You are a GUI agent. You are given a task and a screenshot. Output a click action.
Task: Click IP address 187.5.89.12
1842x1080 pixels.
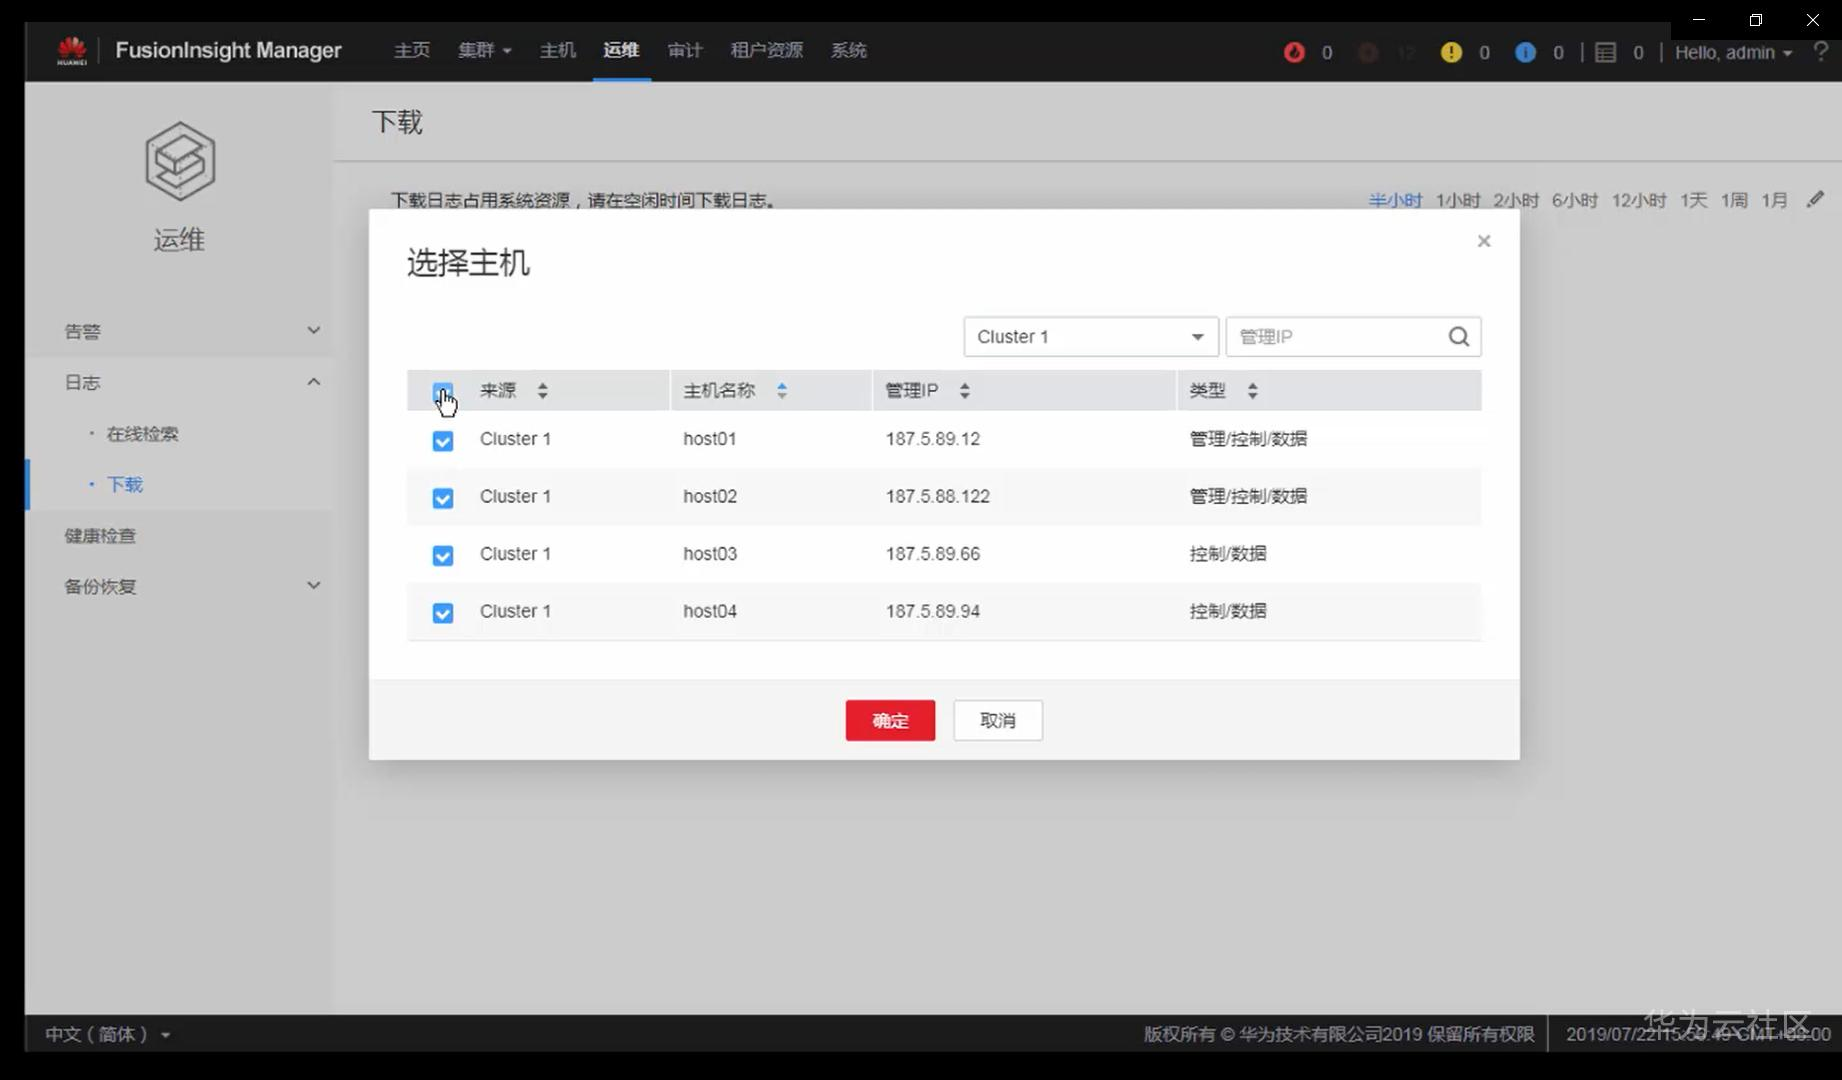933,439
